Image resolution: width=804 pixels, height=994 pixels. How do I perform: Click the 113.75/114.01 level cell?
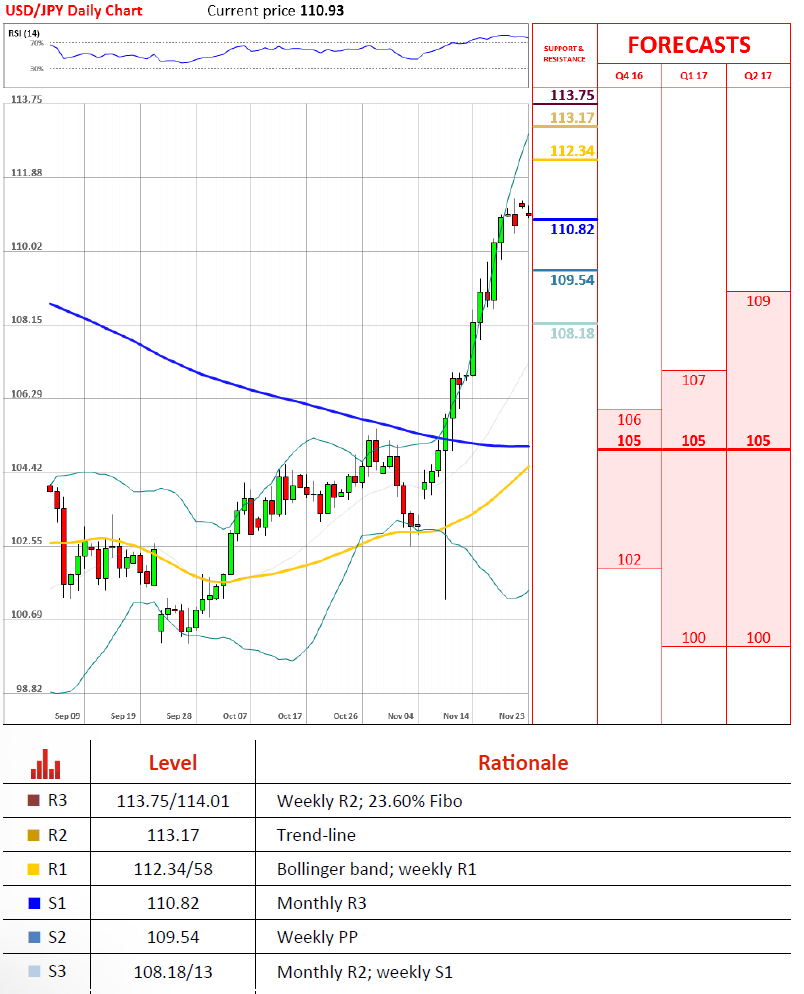(173, 801)
